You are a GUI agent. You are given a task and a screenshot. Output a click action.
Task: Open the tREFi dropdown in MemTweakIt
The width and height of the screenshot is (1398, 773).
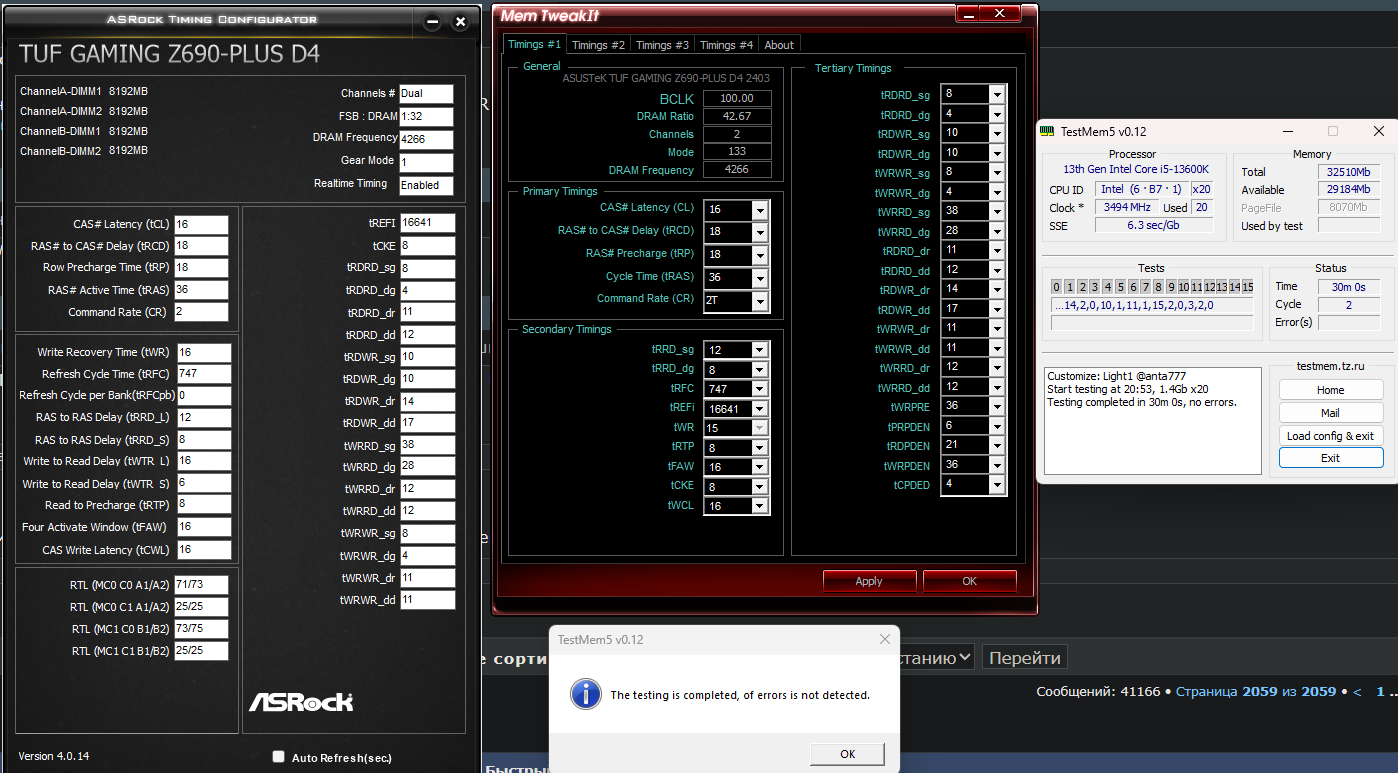coord(760,409)
